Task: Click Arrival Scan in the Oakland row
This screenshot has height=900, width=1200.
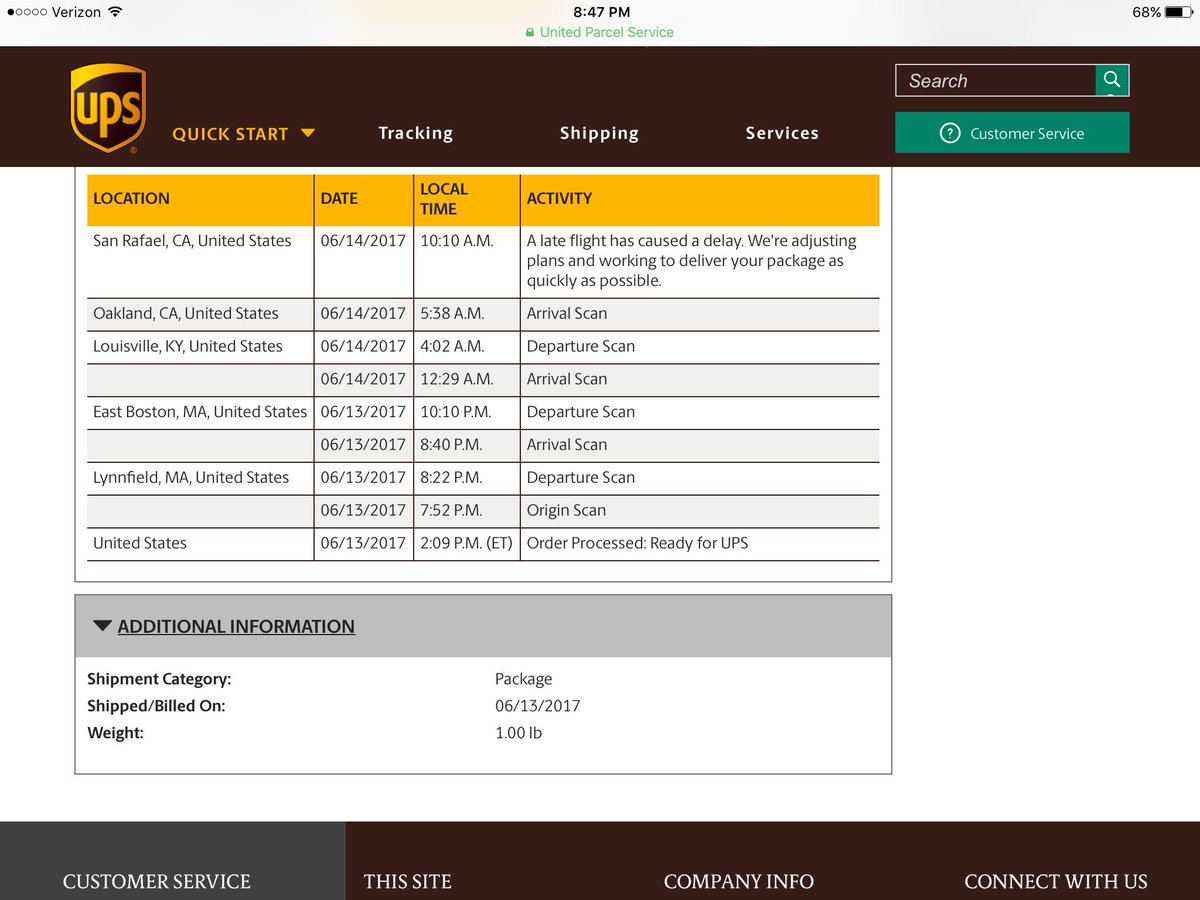Action: tap(567, 313)
